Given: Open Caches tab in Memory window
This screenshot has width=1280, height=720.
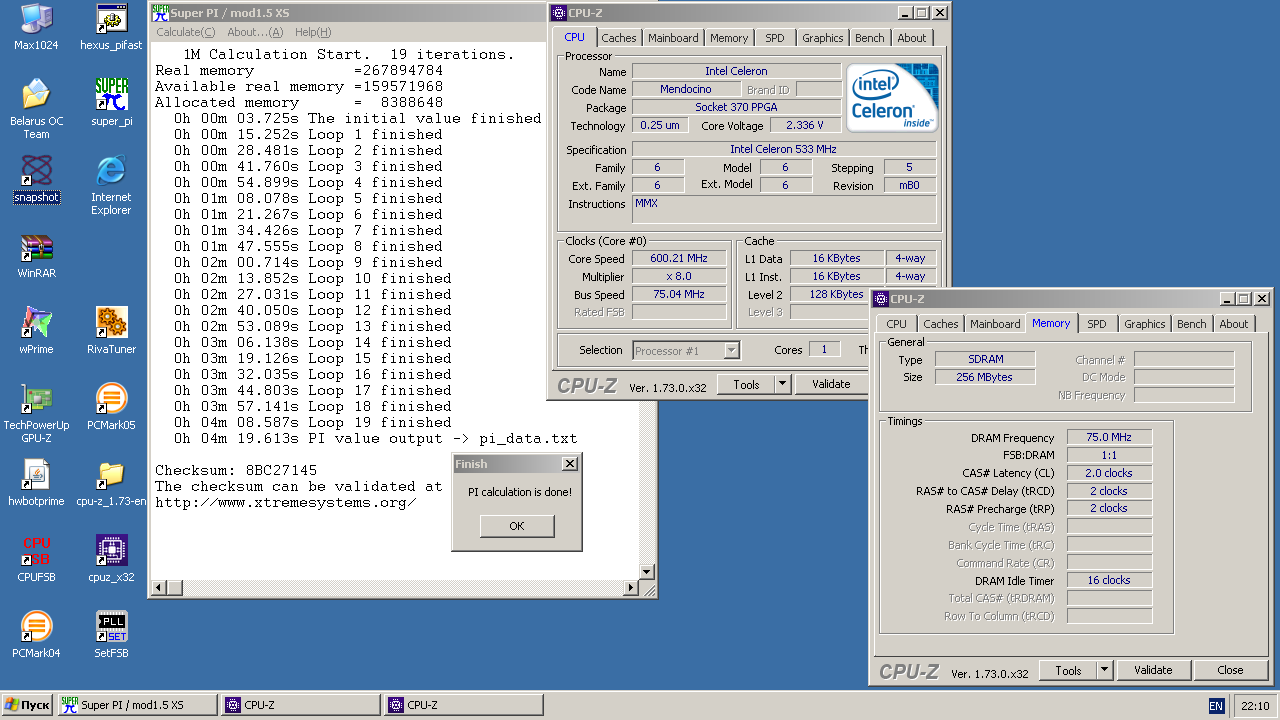Looking at the screenshot, I should point(941,324).
